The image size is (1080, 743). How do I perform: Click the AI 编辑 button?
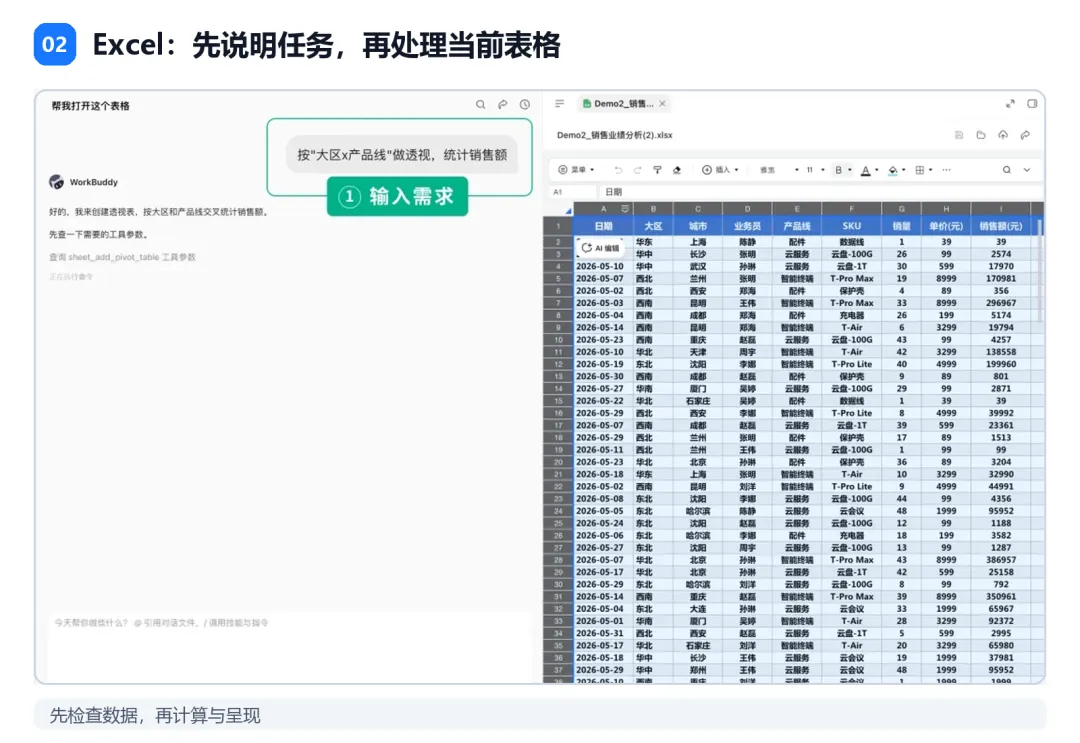601,248
